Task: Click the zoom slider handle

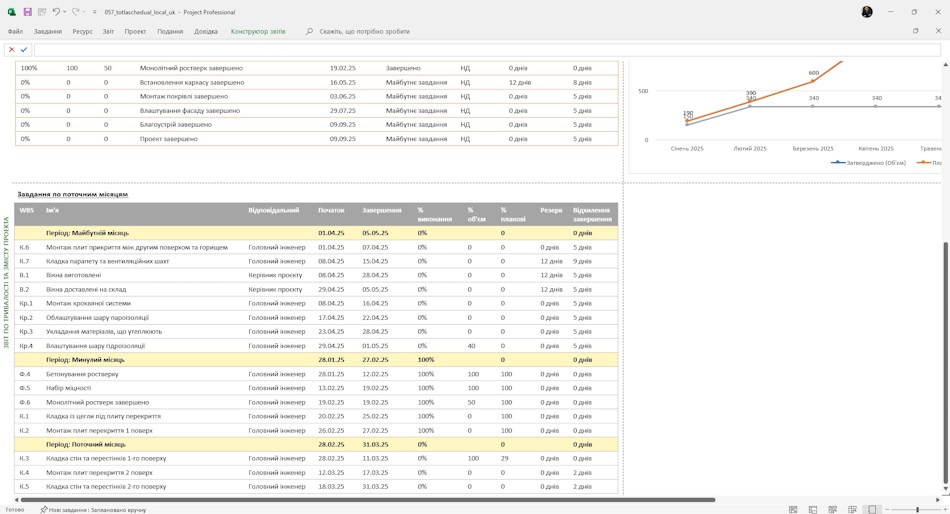Action: click(x=917, y=510)
